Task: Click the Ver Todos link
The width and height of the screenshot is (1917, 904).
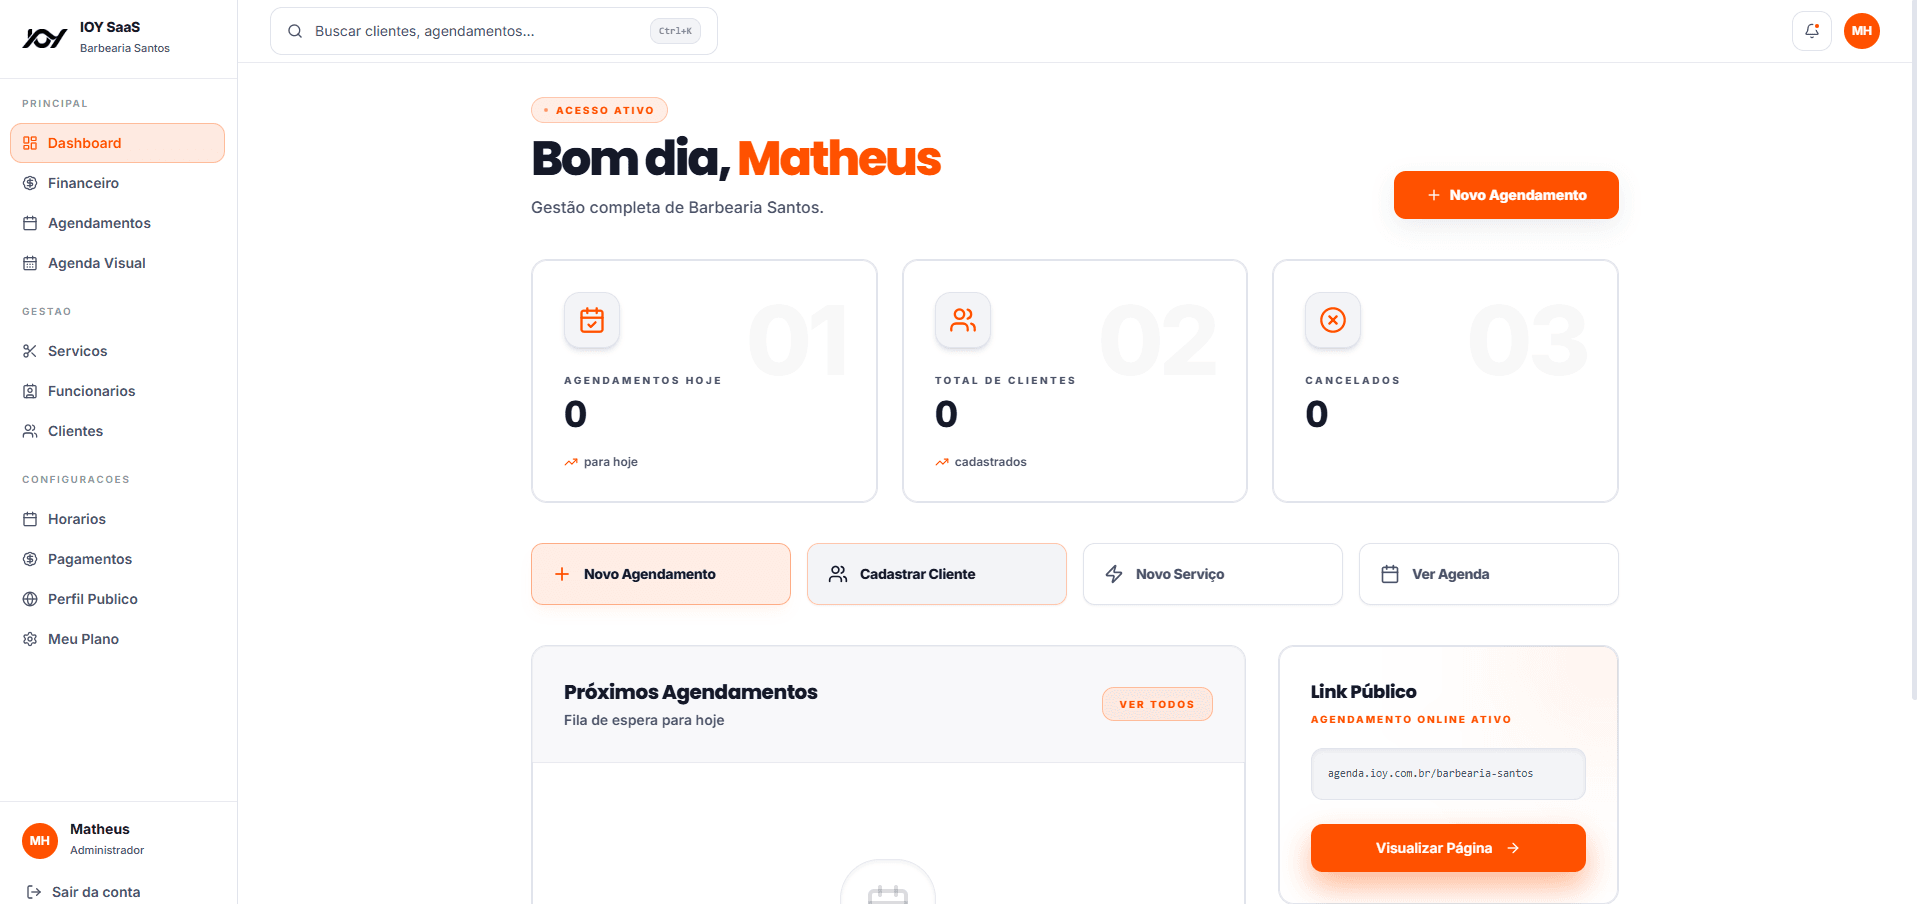Action: click(1157, 704)
